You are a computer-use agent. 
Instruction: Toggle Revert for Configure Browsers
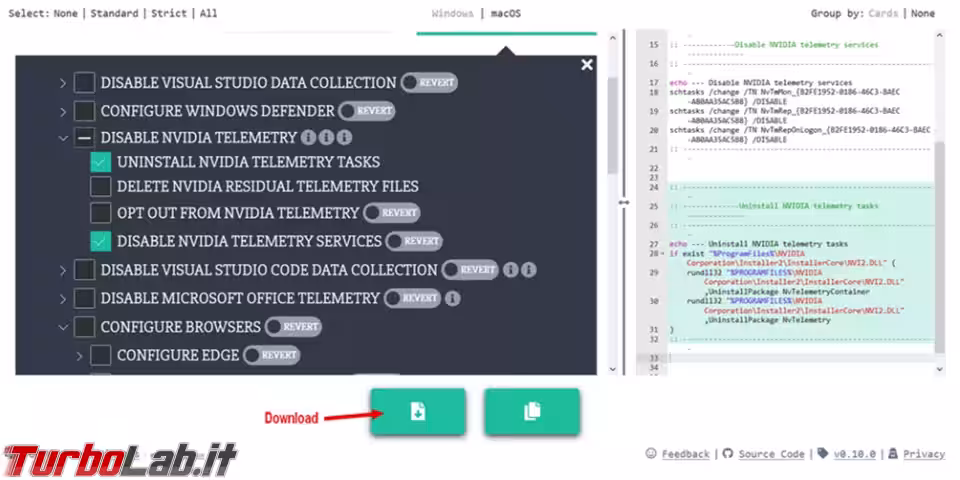click(x=293, y=327)
